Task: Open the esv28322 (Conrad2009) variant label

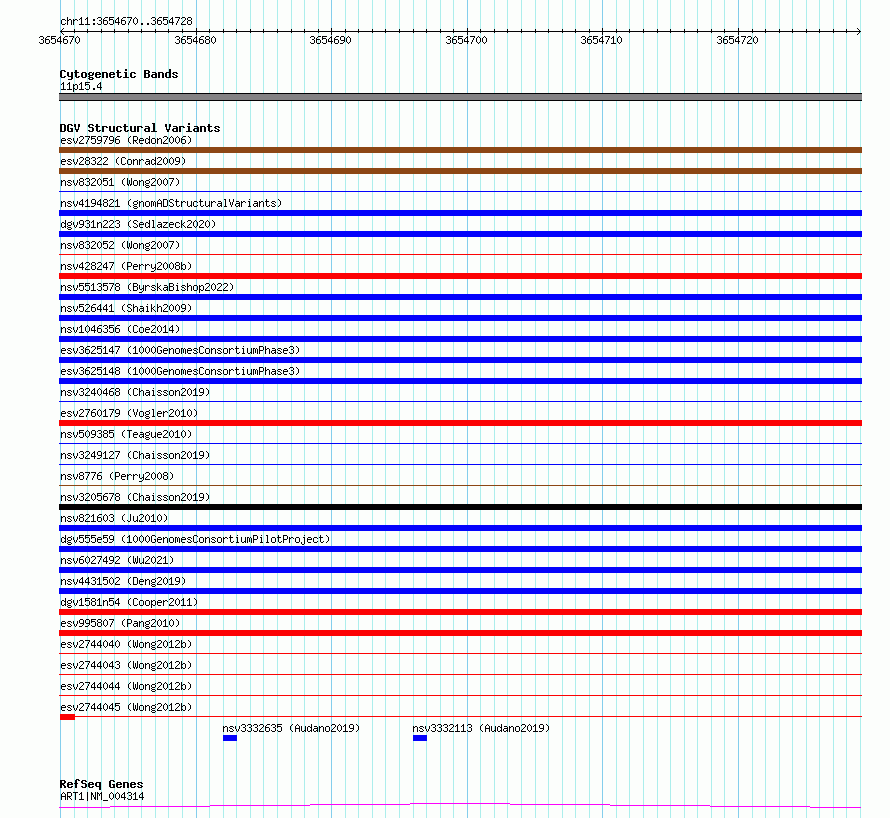Action: (x=123, y=161)
